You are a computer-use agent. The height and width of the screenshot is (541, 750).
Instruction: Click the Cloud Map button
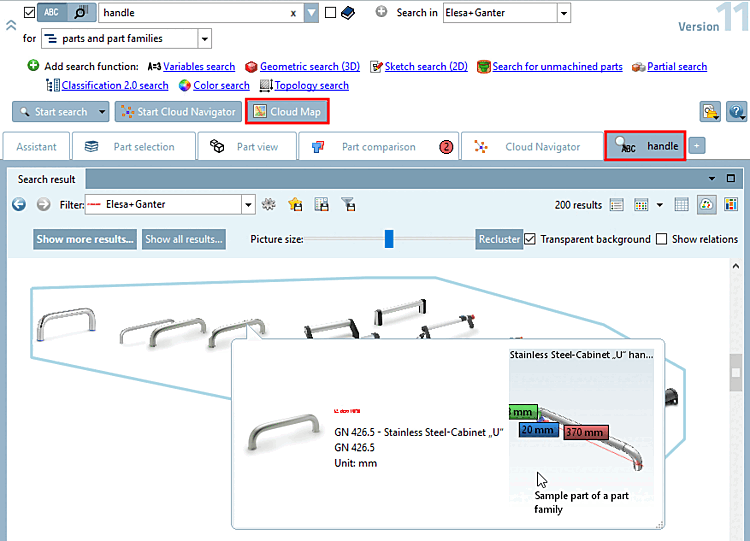[x=287, y=112]
